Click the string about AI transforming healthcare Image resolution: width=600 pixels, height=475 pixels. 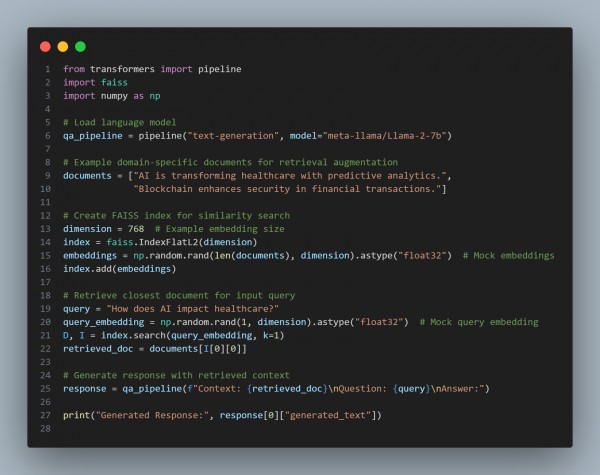[290, 176]
